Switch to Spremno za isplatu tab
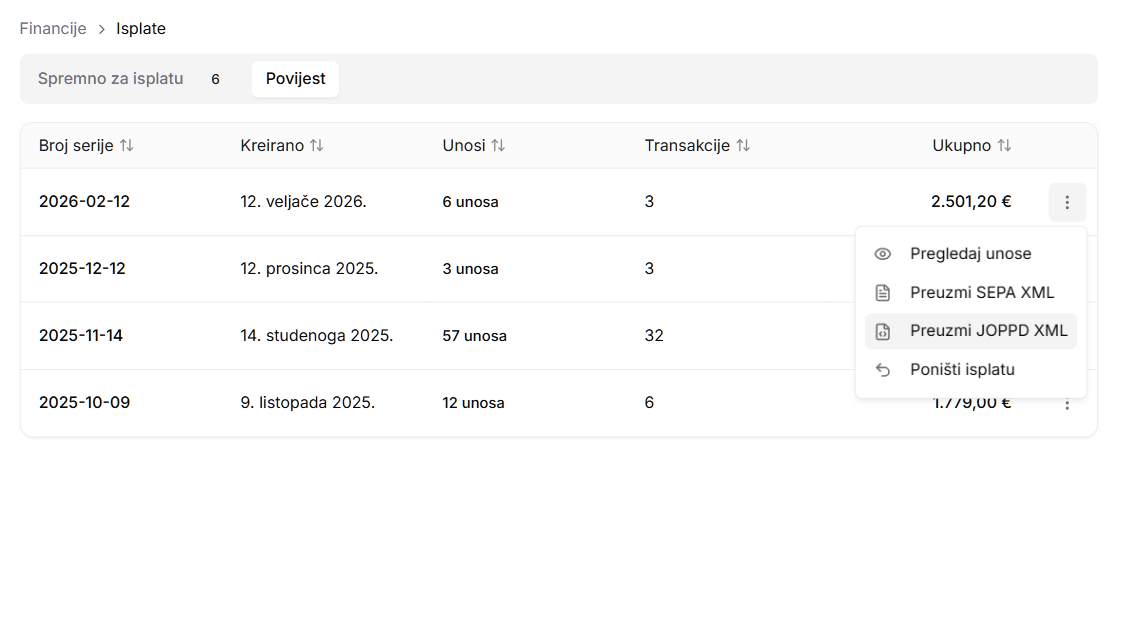Screen dimensions: 1122x638 111,79
